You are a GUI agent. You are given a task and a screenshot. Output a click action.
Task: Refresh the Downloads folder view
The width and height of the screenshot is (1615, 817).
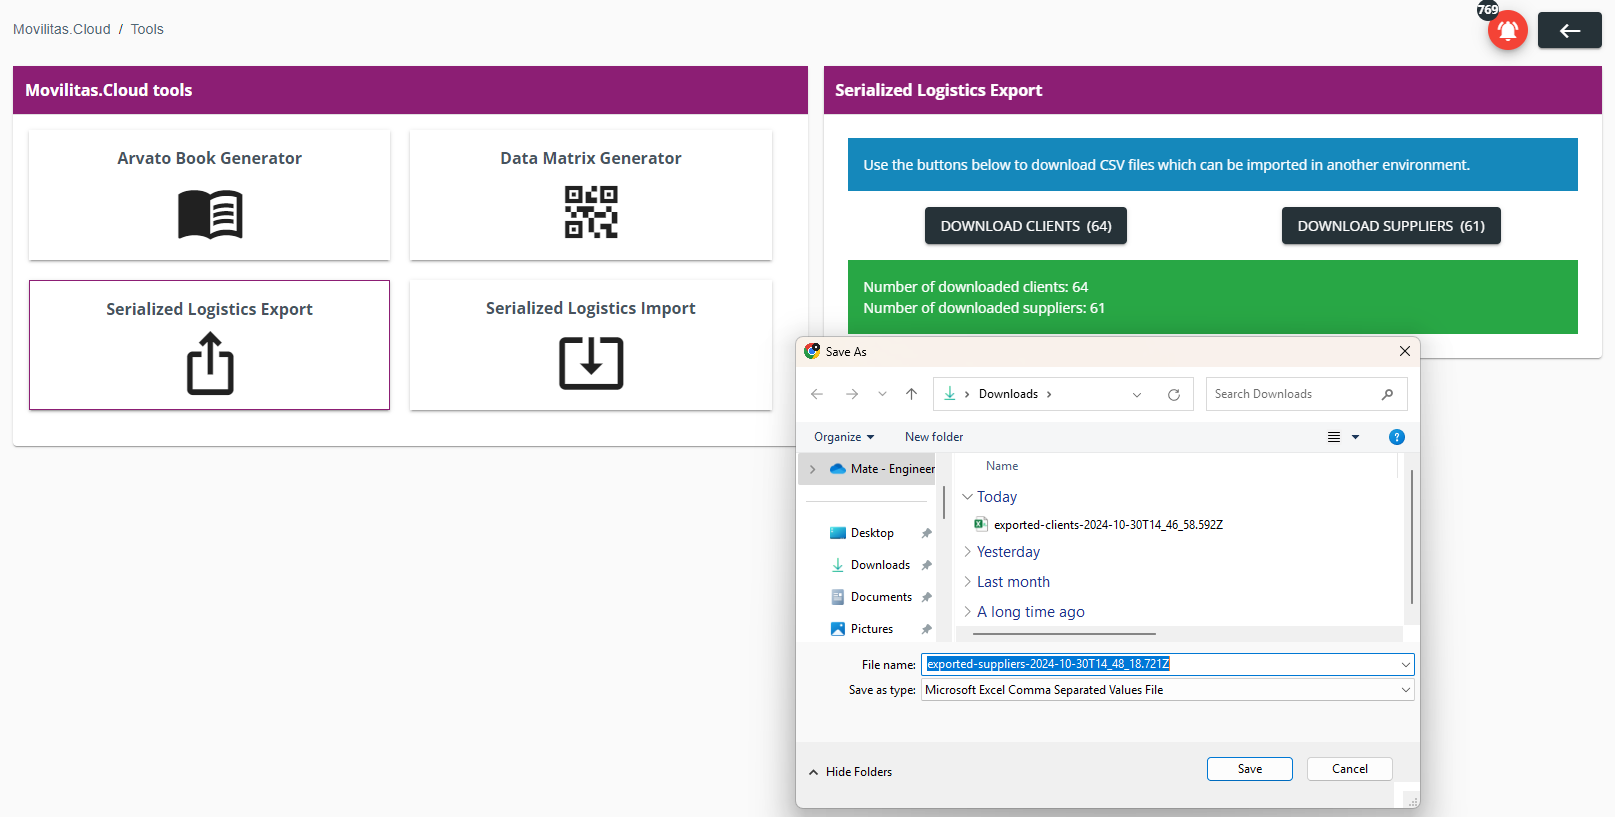click(1174, 394)
